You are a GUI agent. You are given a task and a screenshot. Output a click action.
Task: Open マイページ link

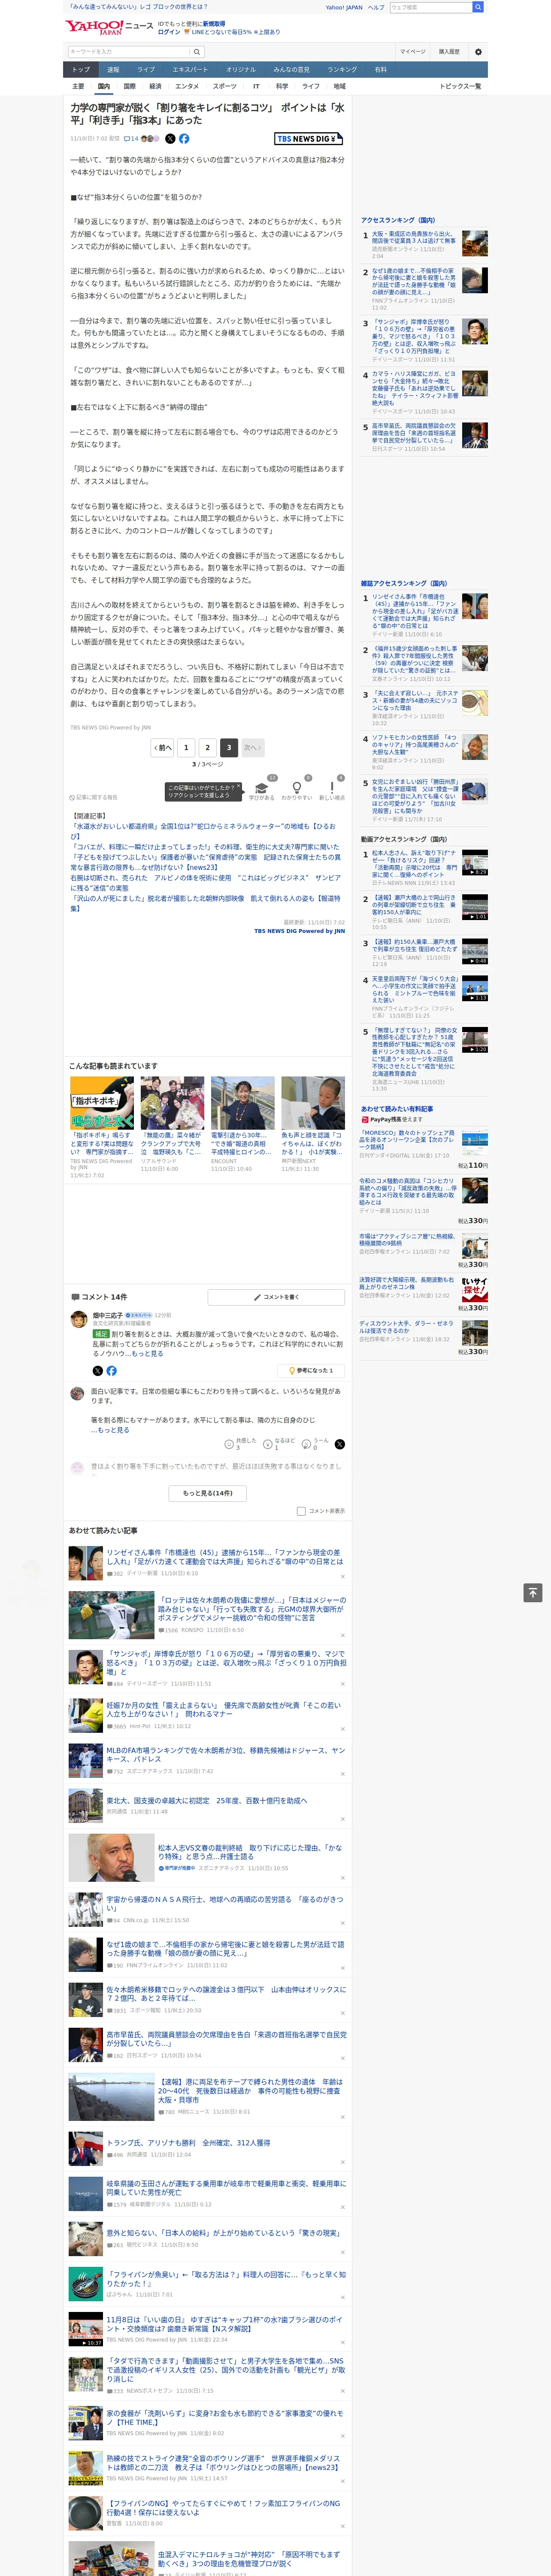pos(413,52)
